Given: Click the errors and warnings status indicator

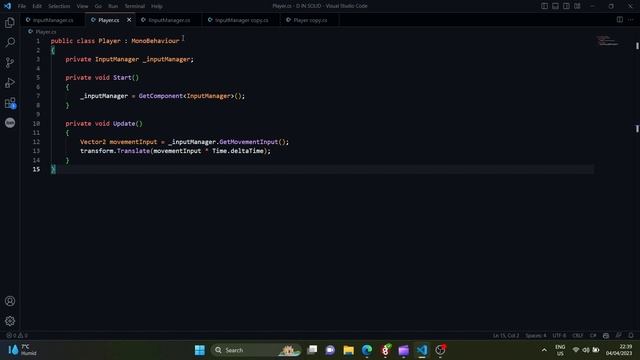Looking at the screenshot, I should click(x=17, y=336).
